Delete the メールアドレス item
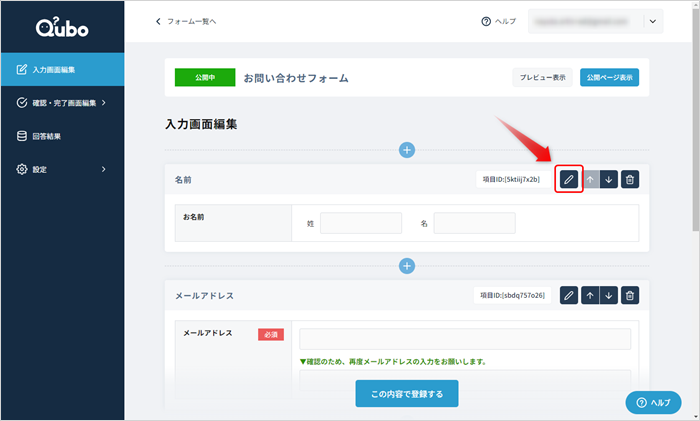700x421 pixels. point(630,295)
